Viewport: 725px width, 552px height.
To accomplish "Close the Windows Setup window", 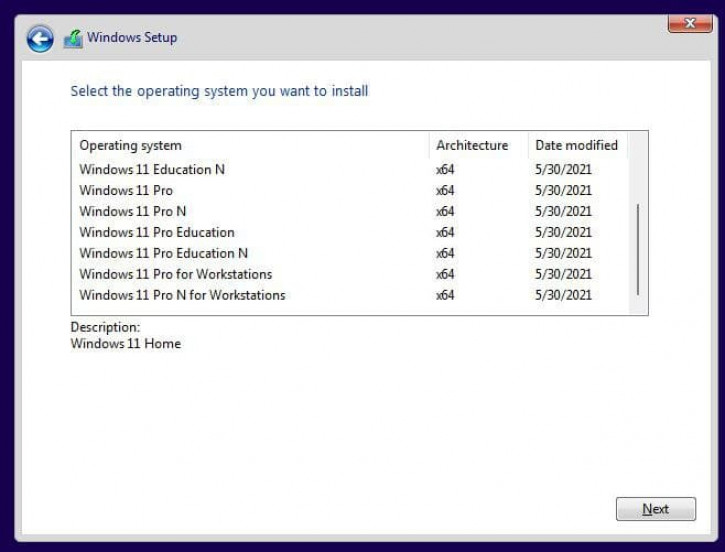I will coord(690,23).
